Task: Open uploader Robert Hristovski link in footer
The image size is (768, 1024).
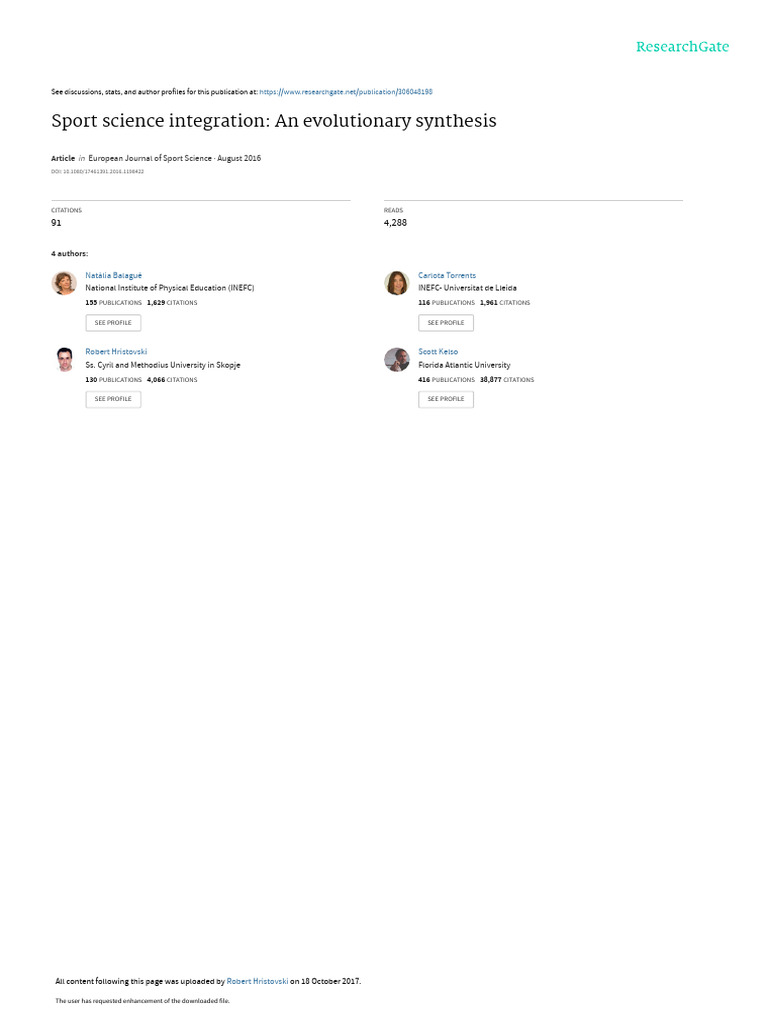Action: 257,981
